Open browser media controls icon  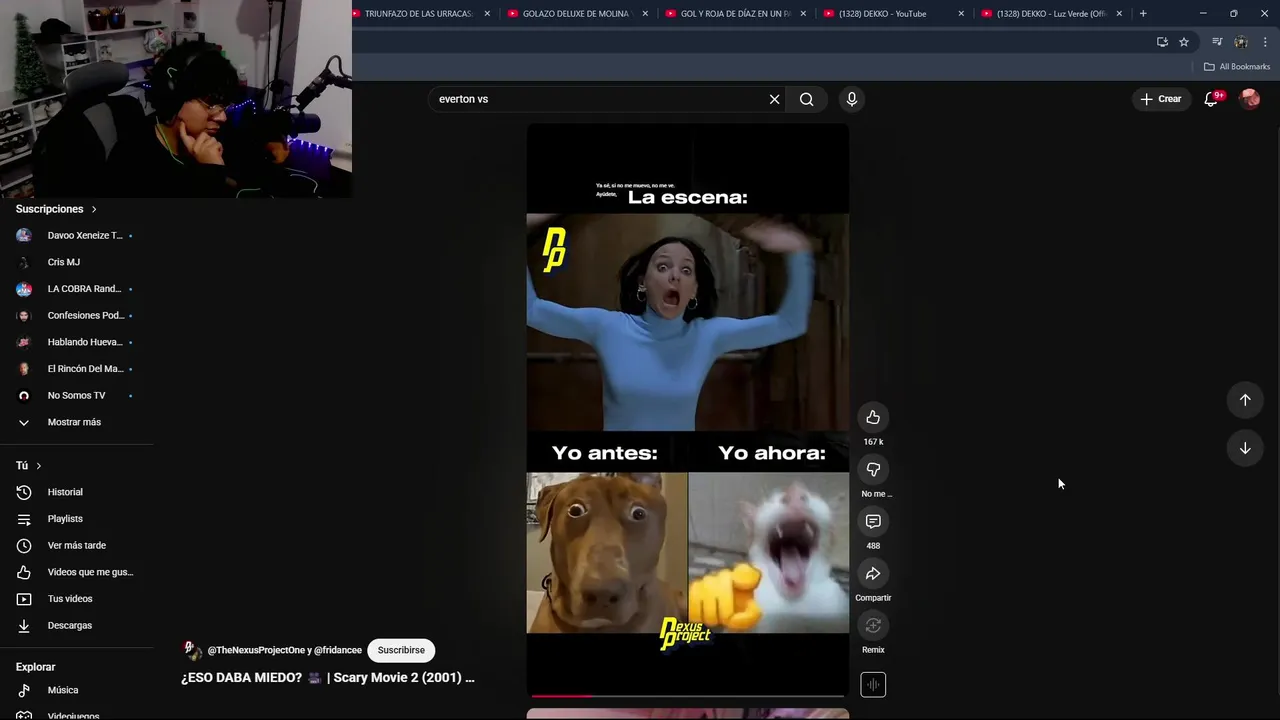(x=1217, y=42)
